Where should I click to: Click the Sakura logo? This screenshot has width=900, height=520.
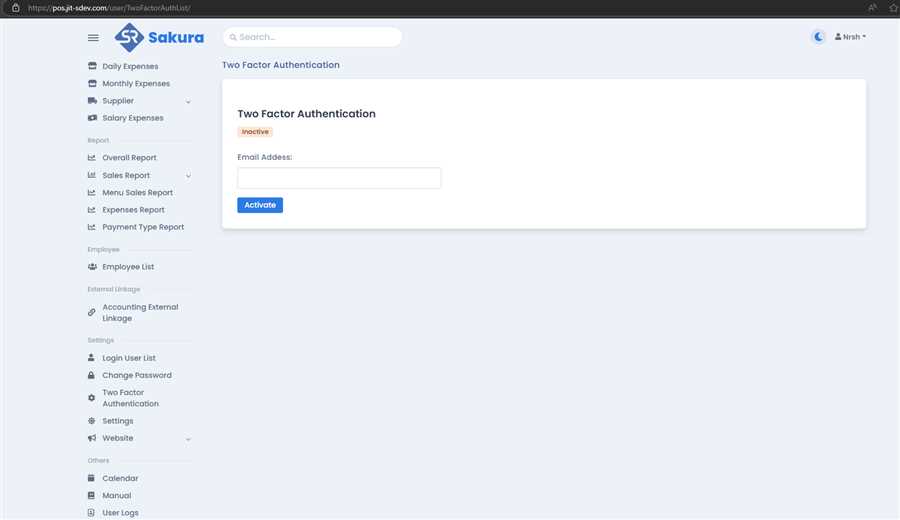pos(159,38)
